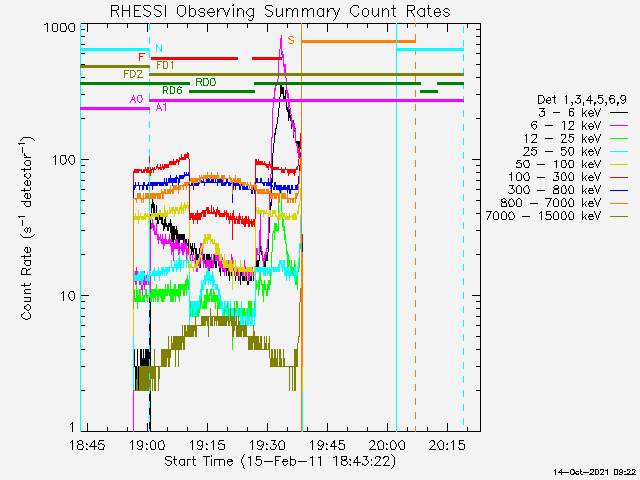Click the 14-Oct-2021 timestamp in the corner
The width and height of the screenshot is (640, 480).
[593, 471]
